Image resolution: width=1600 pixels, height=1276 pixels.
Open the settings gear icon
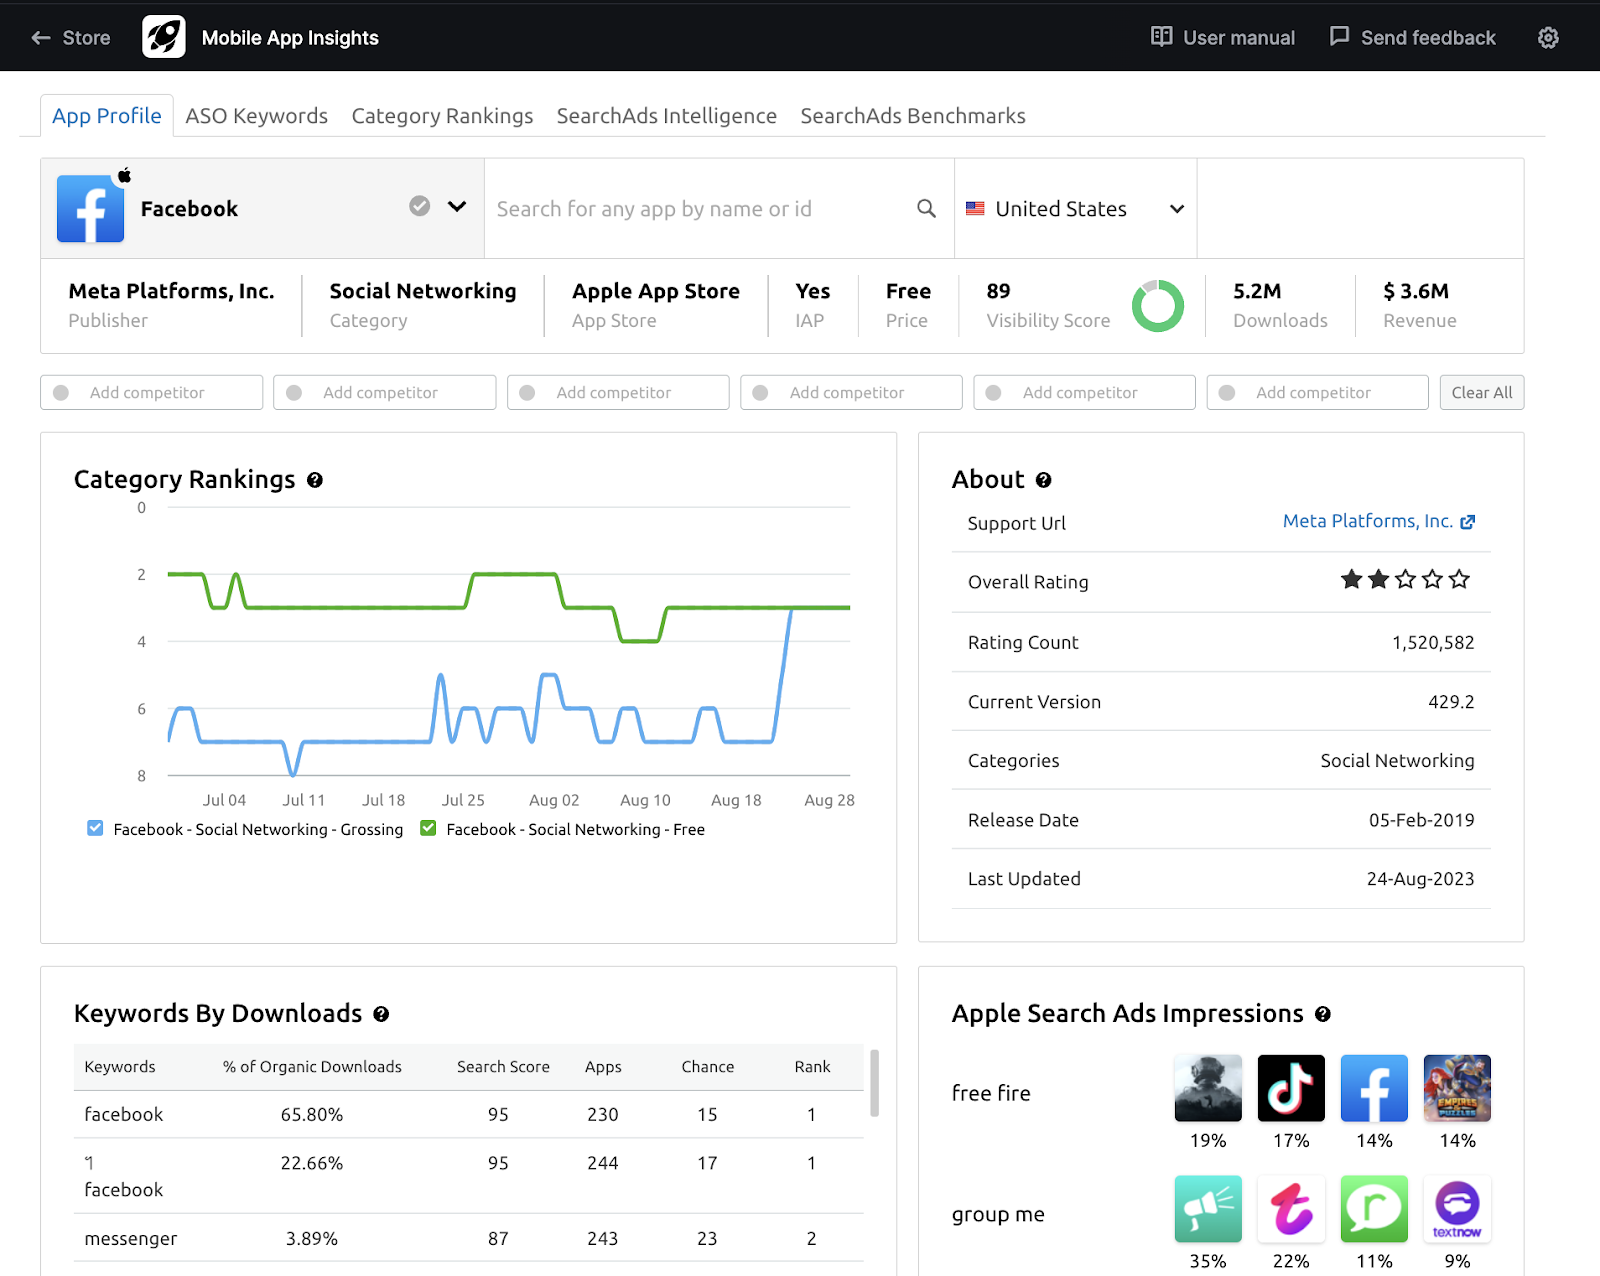(x=1547, y=37)
